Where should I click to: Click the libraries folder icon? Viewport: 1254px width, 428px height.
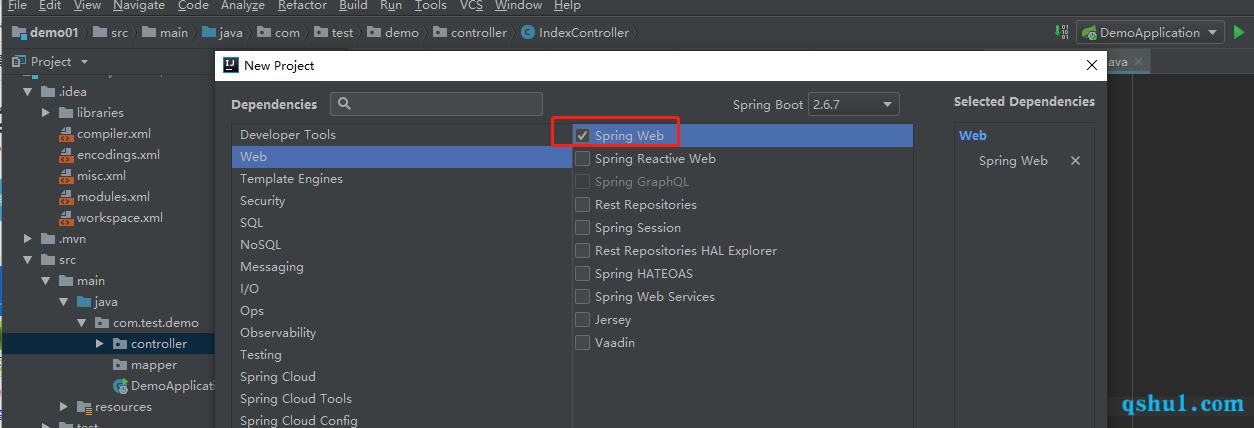66,113
